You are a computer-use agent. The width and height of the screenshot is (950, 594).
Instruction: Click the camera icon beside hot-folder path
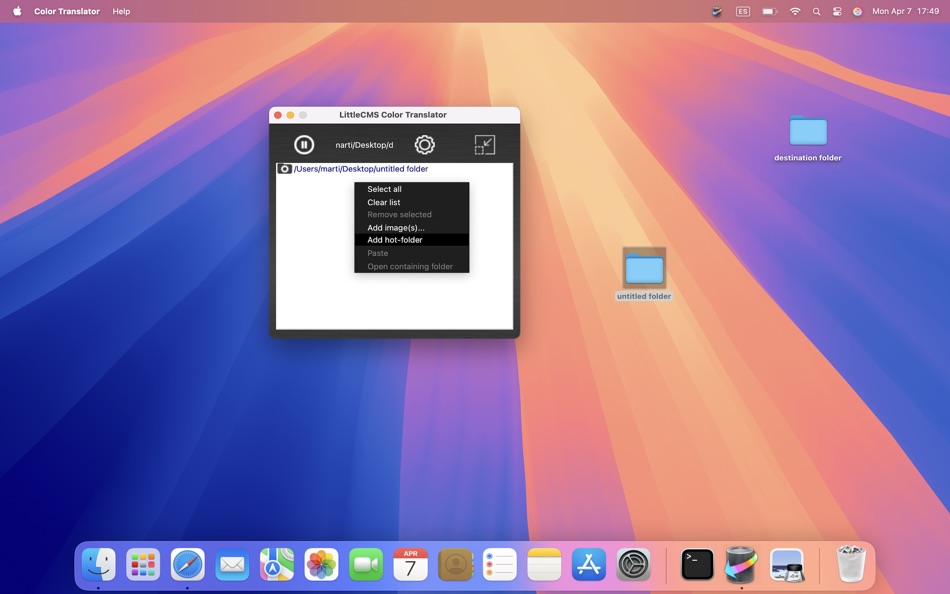click(x=284, y=169)
